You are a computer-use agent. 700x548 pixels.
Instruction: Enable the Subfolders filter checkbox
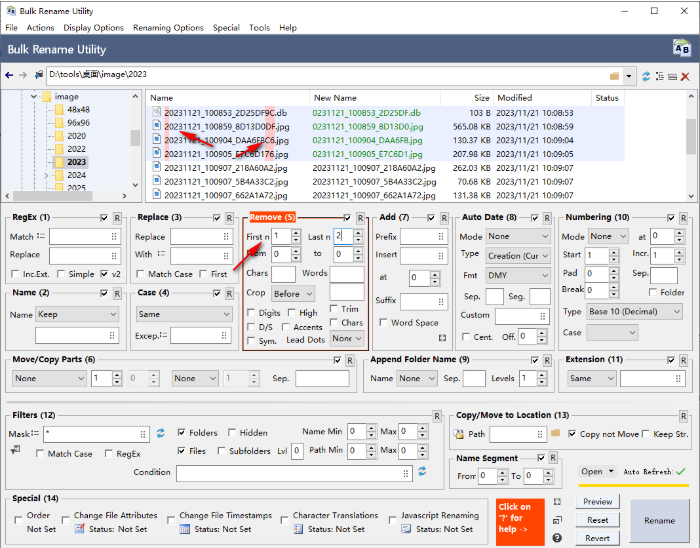pyautogui.click(x=221, y=451)
